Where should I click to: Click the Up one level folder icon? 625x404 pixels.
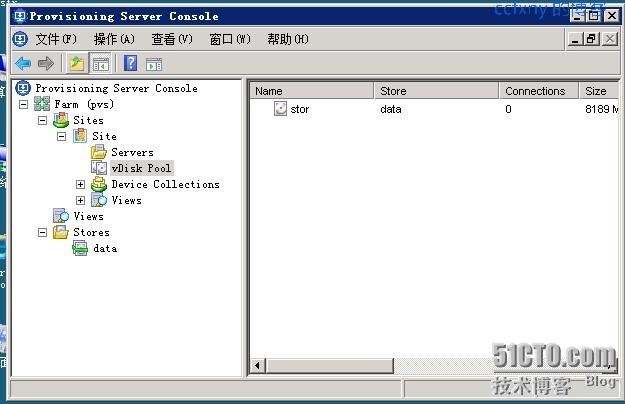pos(77,63)
